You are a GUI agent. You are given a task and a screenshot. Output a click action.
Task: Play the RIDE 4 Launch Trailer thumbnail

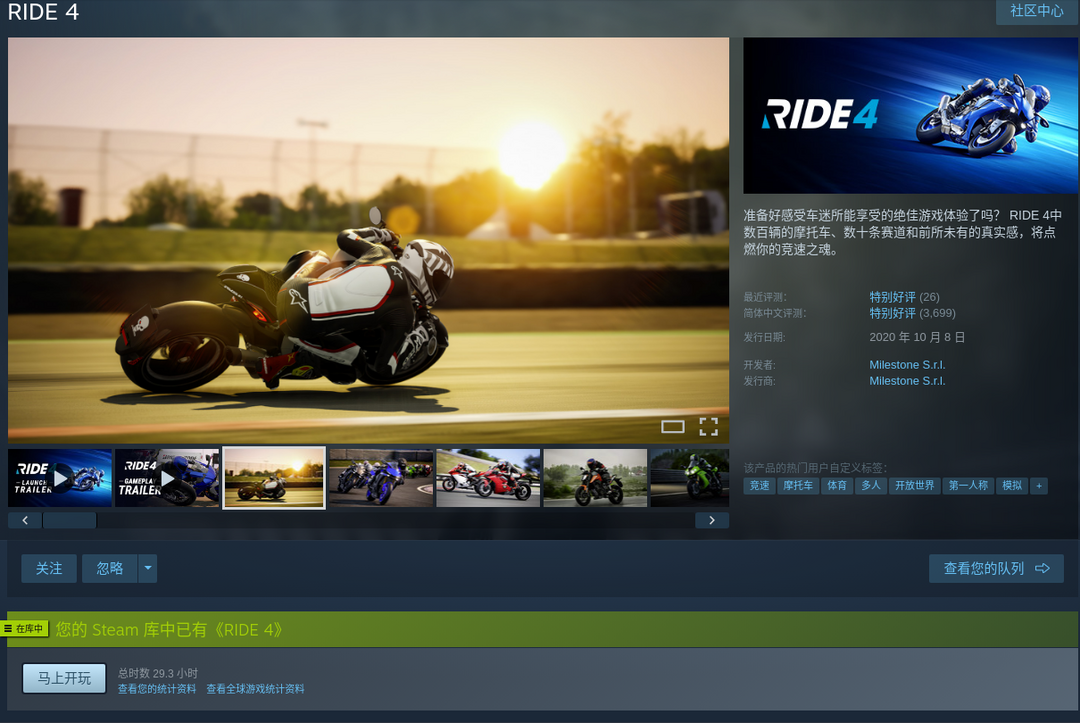pyautogui.click(x=60, y=478)
